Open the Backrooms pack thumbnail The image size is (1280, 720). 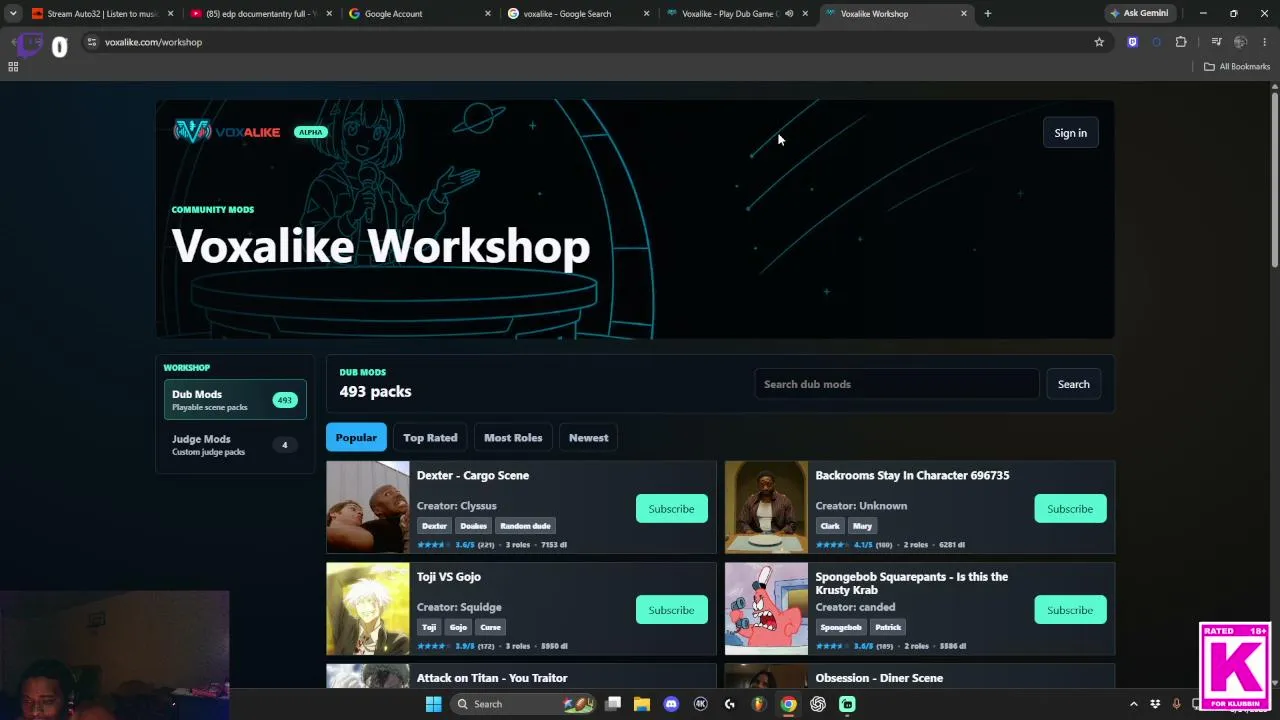click(x=766, y=507)
